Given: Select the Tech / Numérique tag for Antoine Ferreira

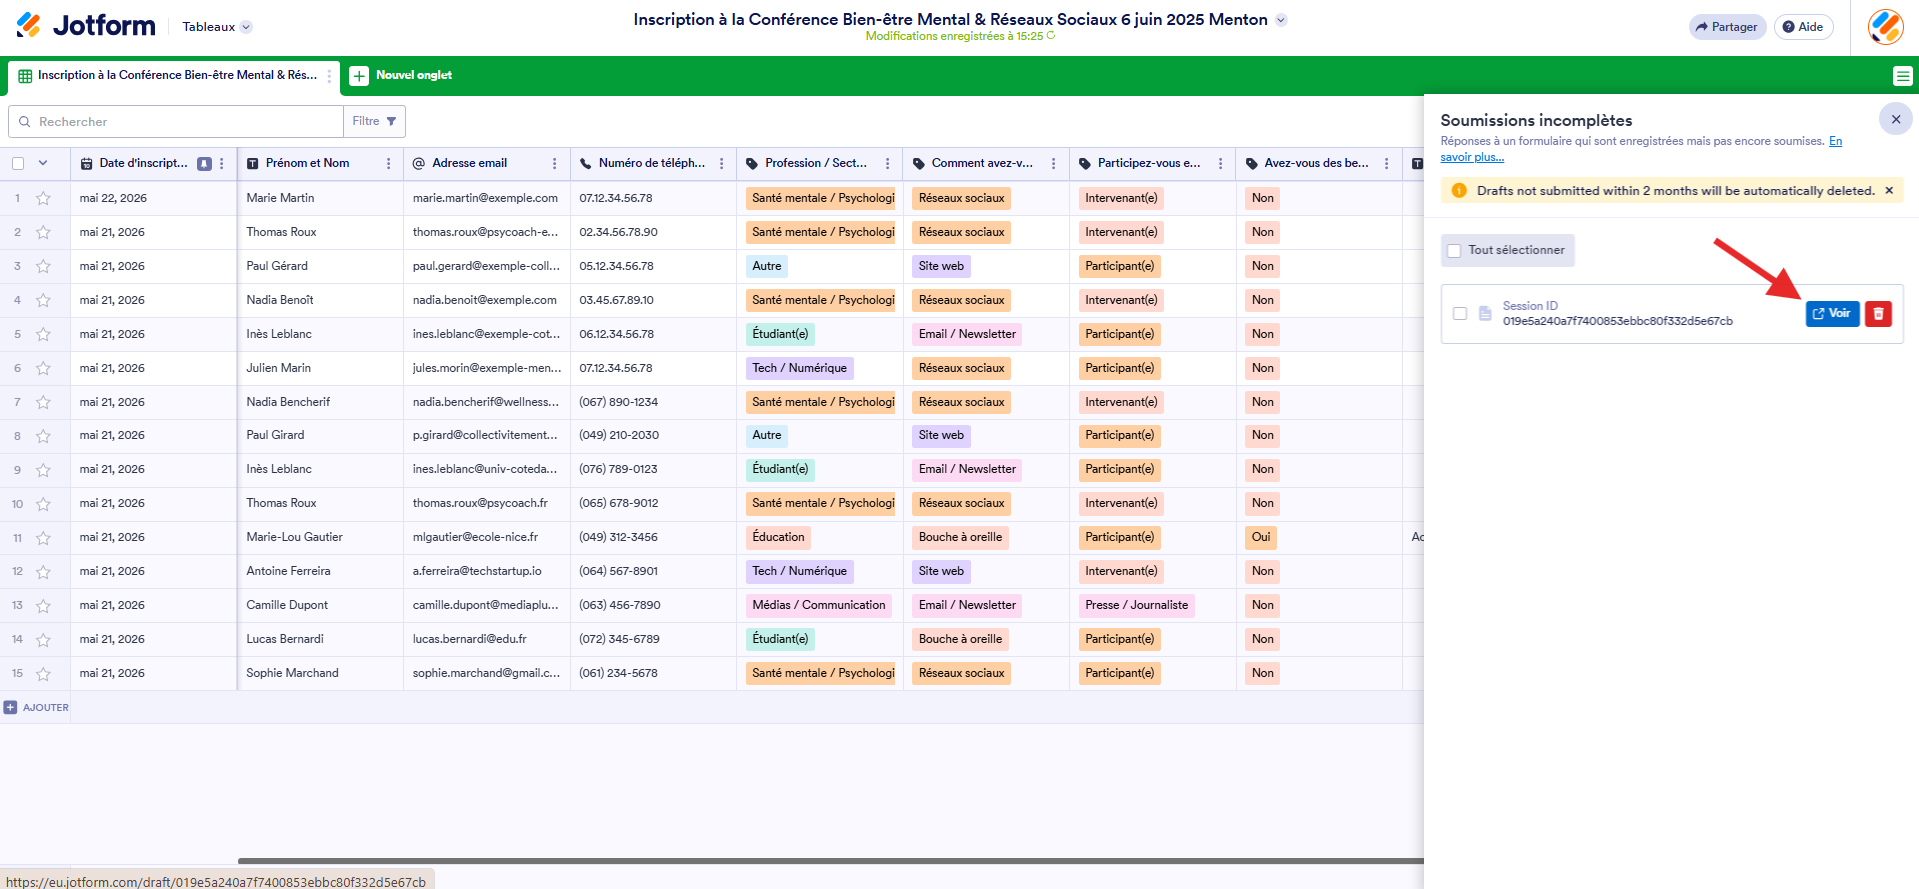Looking at the screenshot, I should click(x=799, y=571).
